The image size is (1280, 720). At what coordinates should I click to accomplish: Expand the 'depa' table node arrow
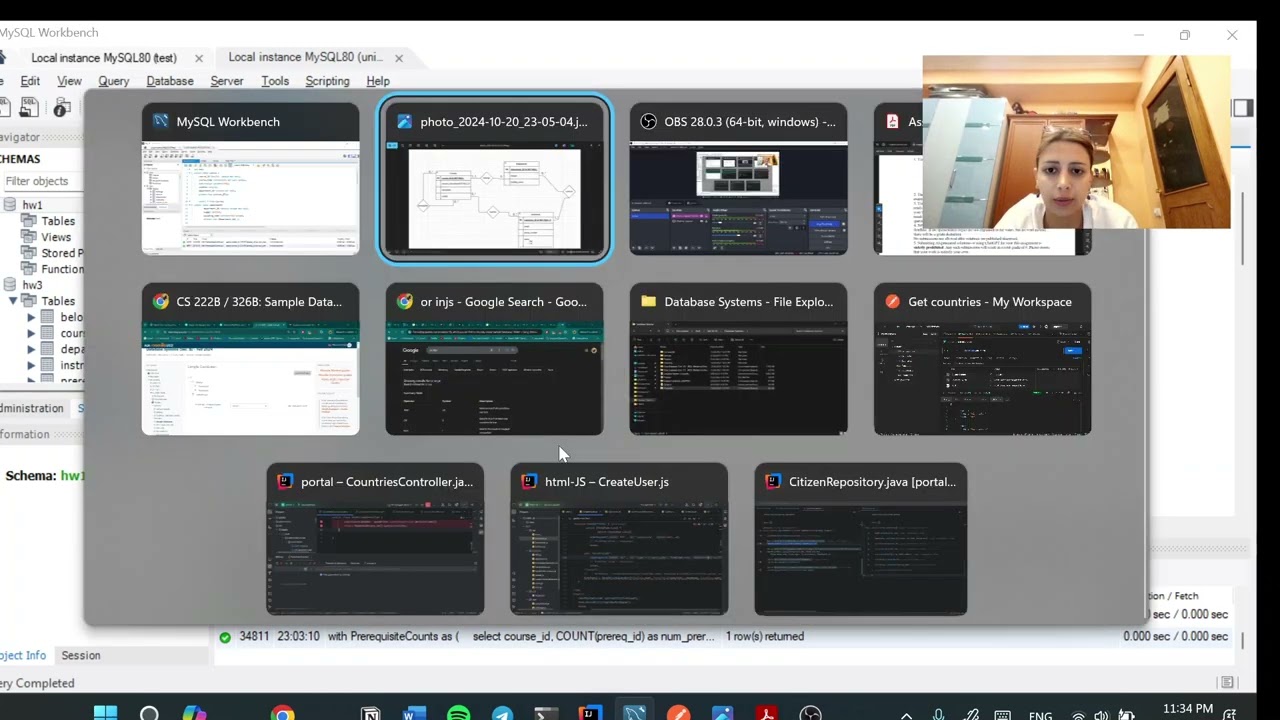(31, 349)
